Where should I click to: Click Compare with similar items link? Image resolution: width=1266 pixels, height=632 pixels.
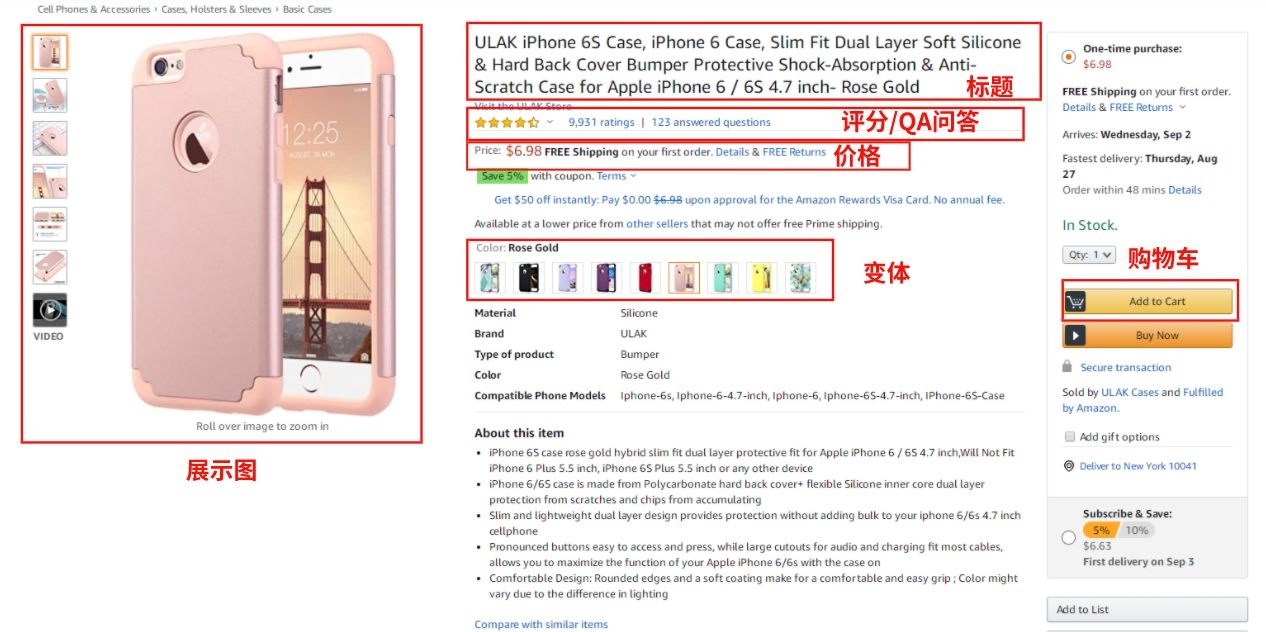pos(541,624)
